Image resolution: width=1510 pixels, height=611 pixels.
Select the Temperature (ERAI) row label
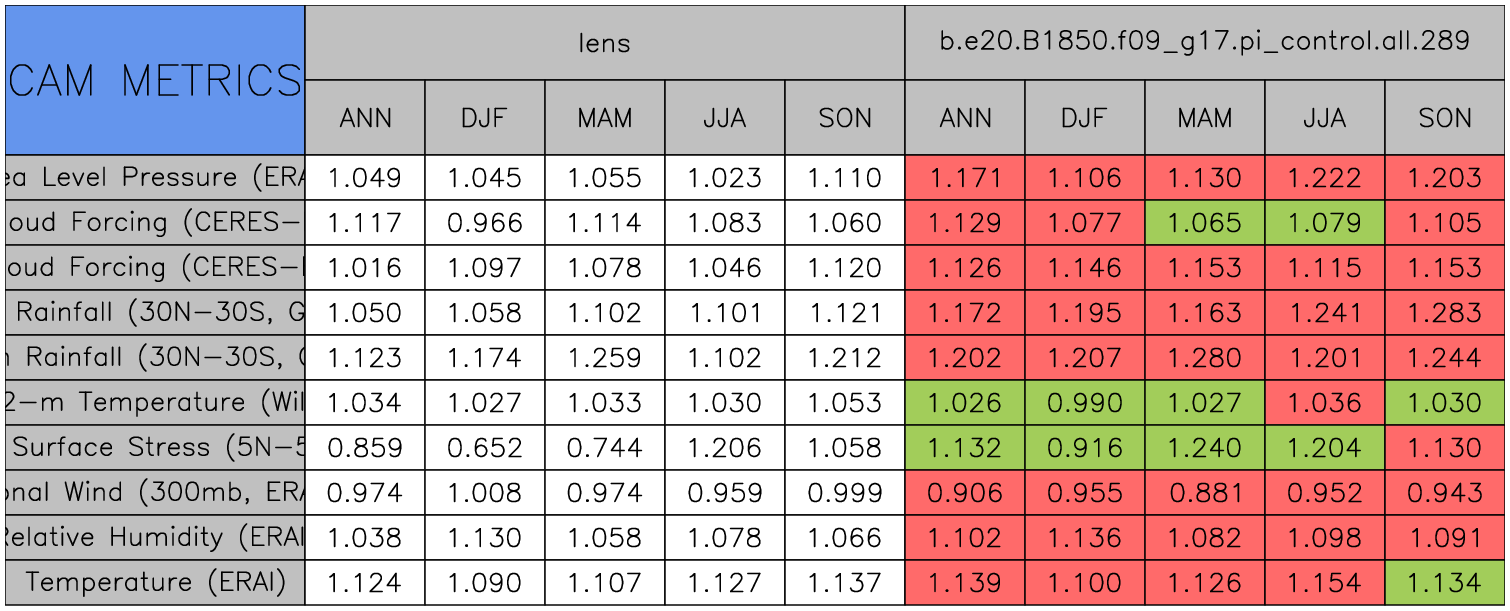pyautogui.click(x=155, y=582)
